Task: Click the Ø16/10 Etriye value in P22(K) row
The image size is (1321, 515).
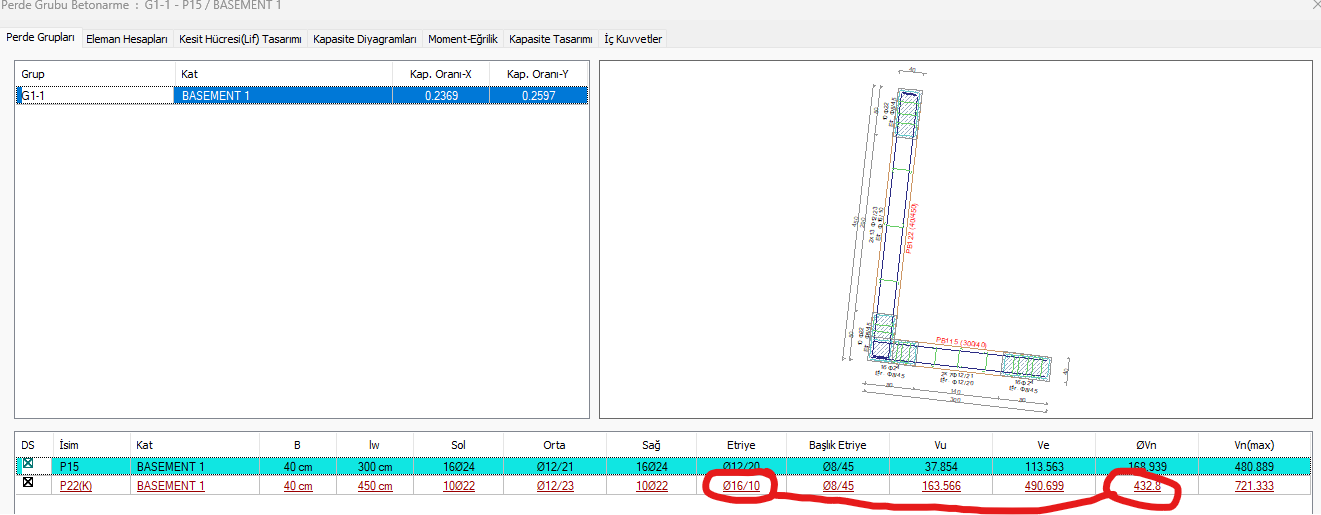Action: (741, 486)
